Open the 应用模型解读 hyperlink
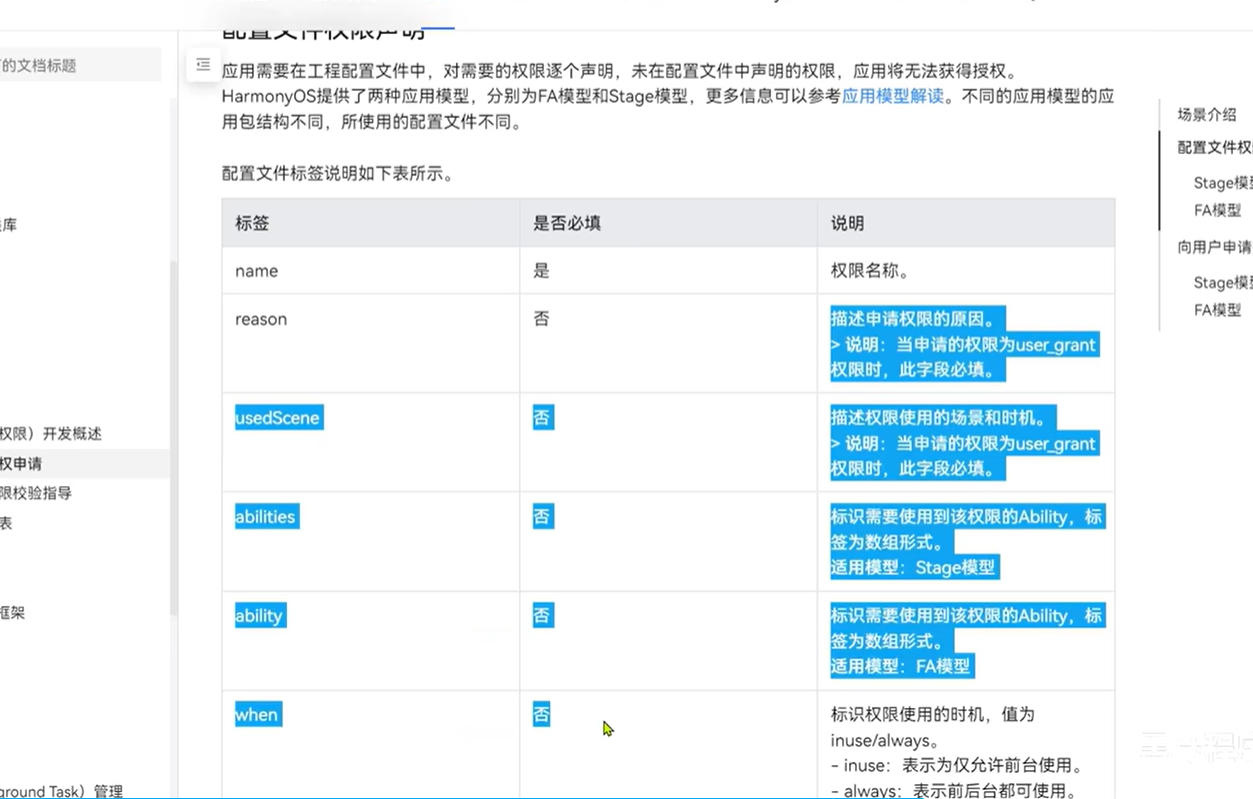Viewport: 1253px width, 799px height. tap(892, 97)
